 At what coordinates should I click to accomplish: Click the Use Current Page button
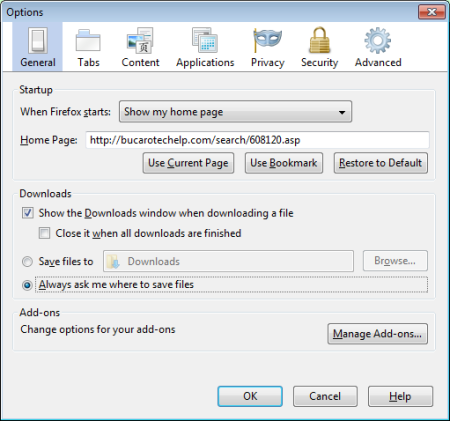coord(188,163)
